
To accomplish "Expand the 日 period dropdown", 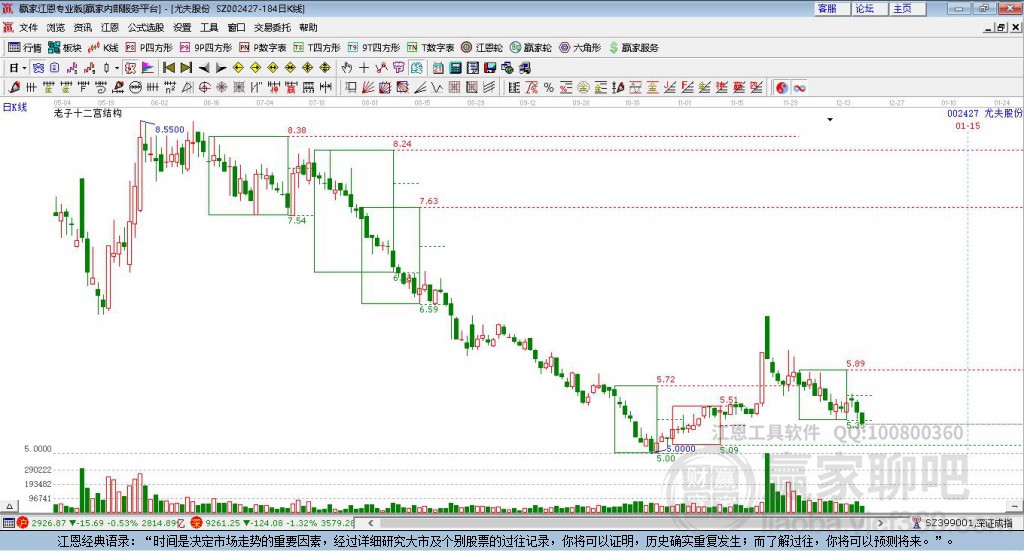I will [24, 68].
